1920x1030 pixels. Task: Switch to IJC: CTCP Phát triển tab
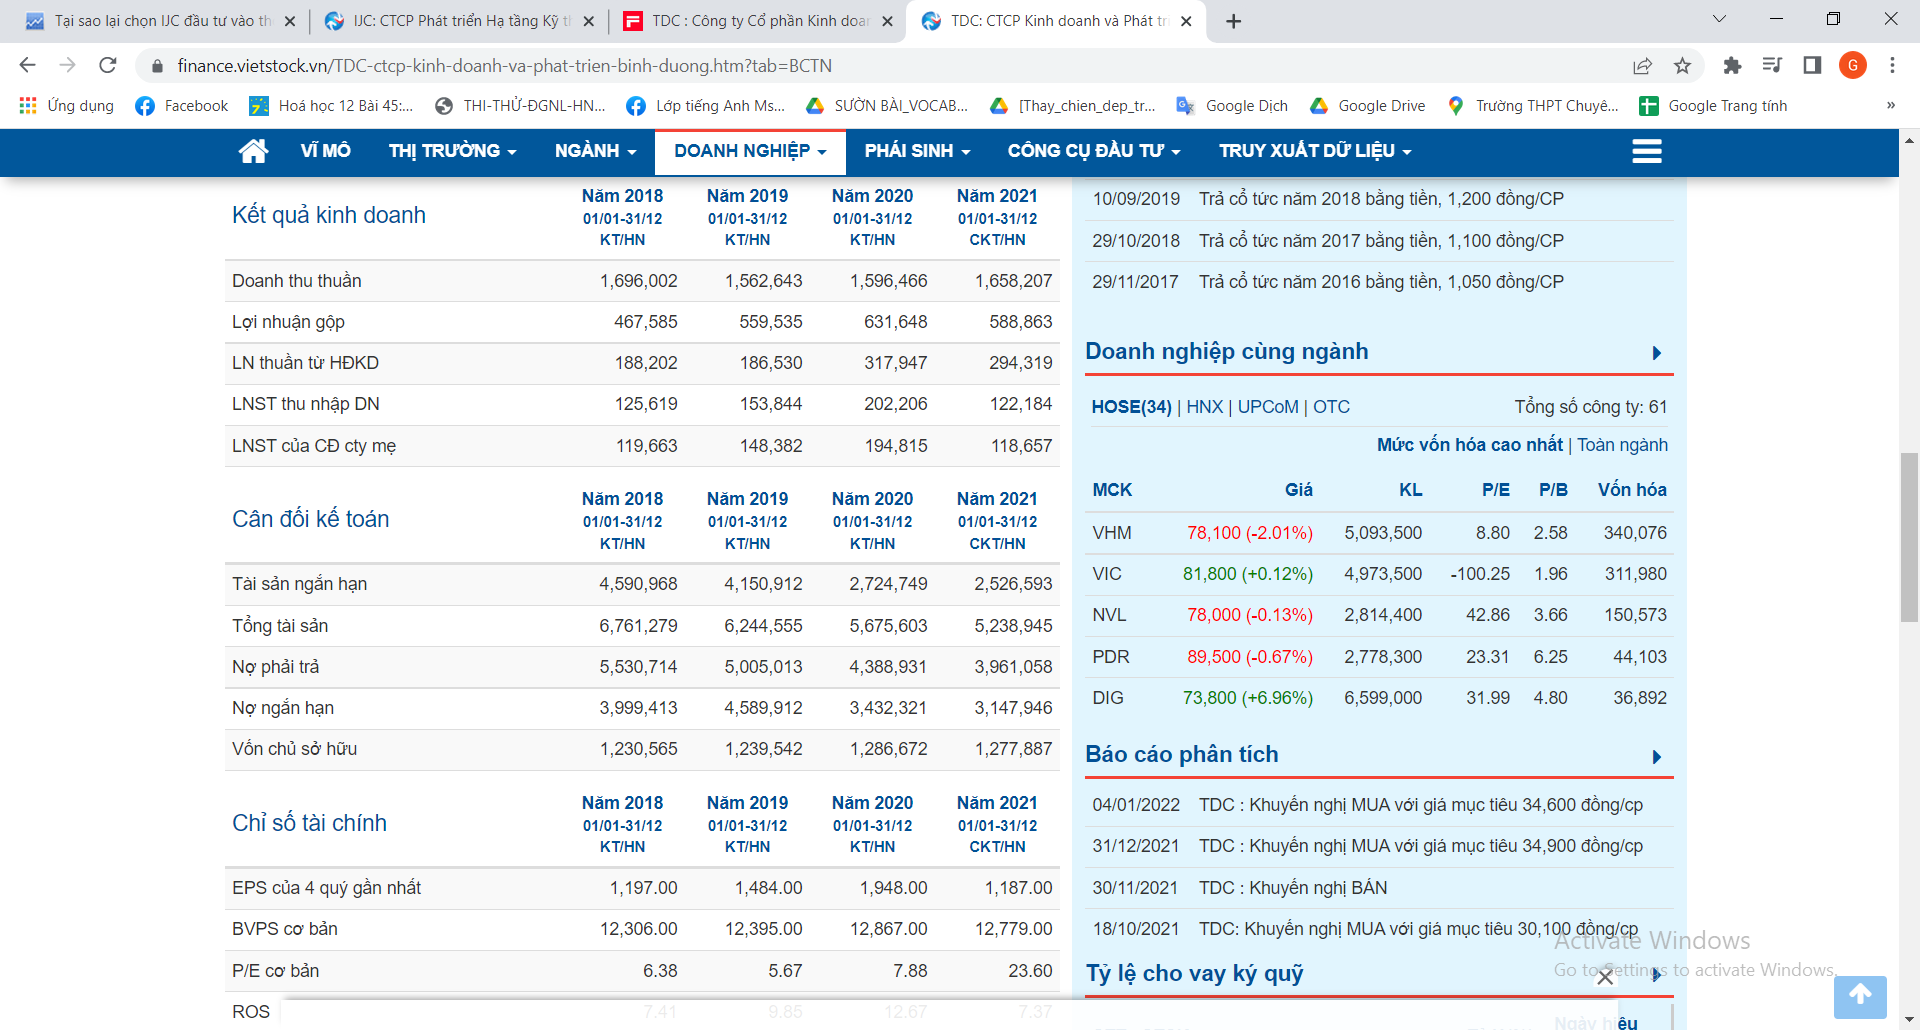tap(459, 21)
